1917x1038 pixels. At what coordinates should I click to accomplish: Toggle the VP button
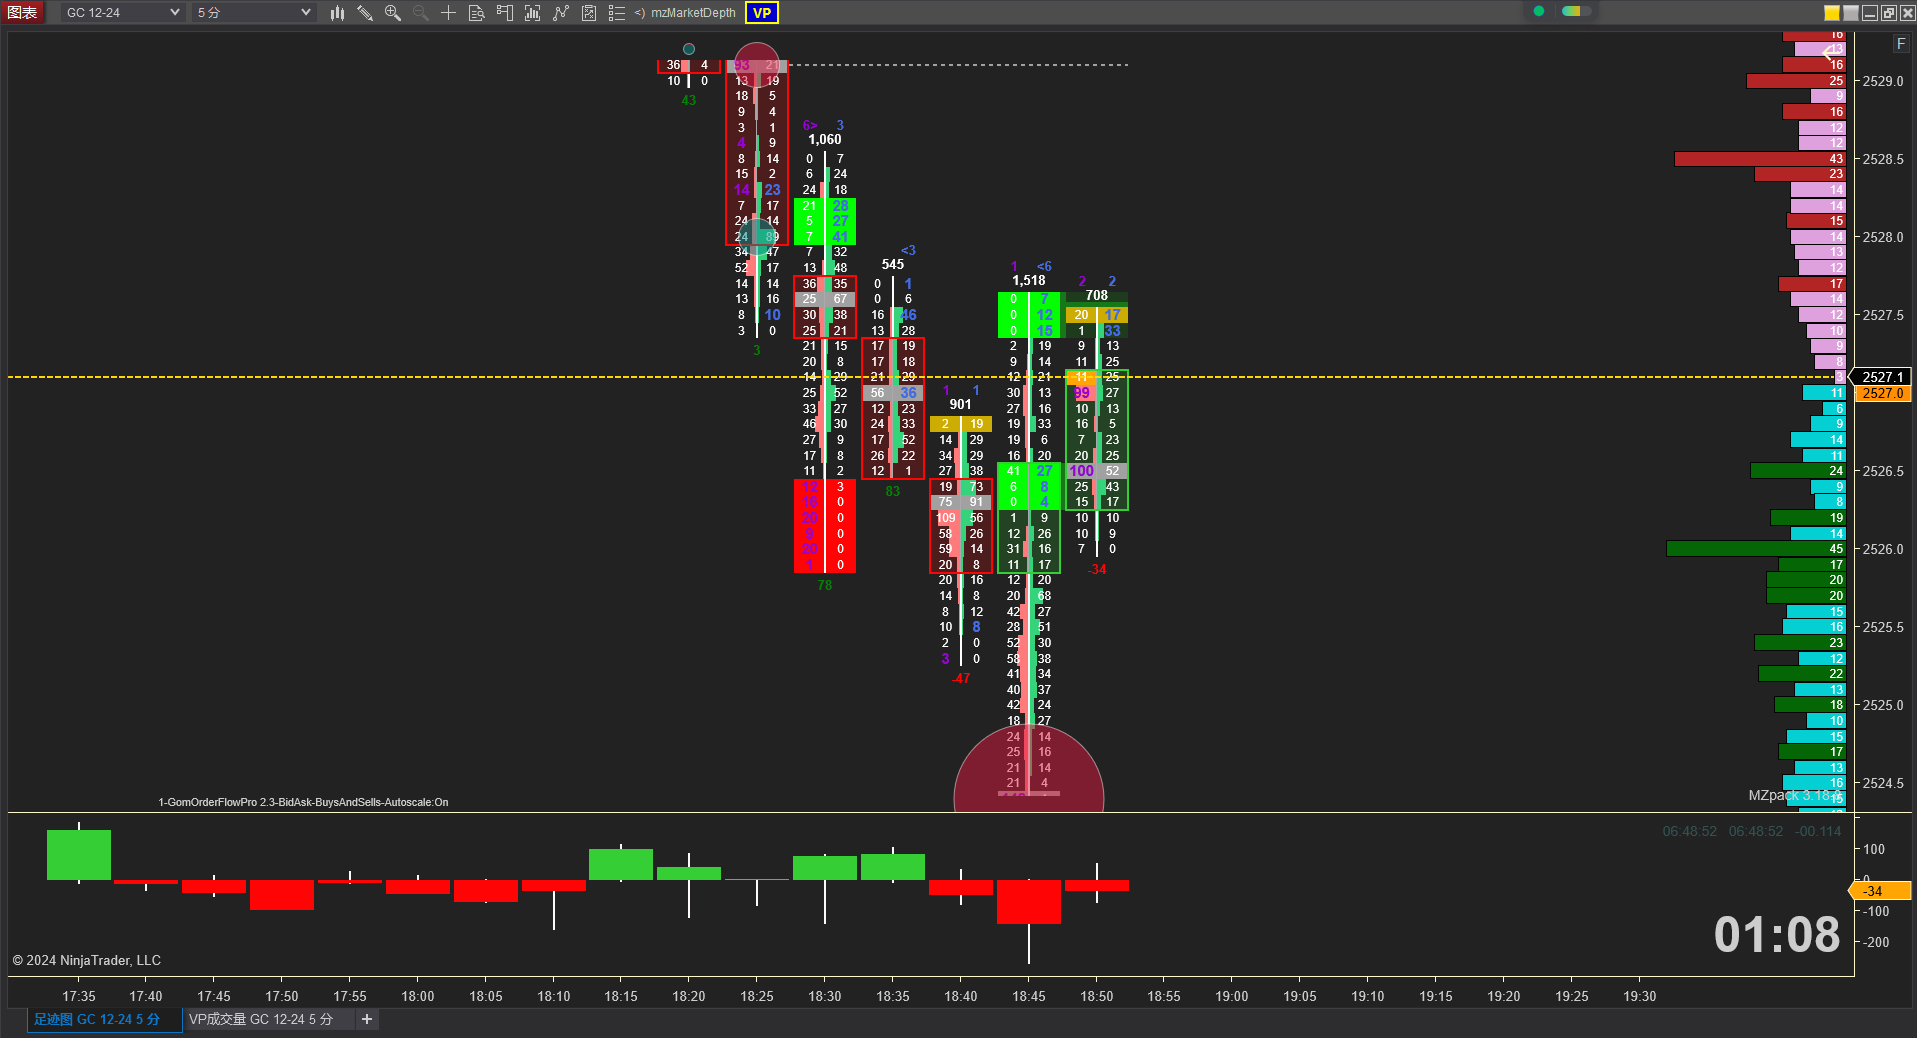point(762,13)
